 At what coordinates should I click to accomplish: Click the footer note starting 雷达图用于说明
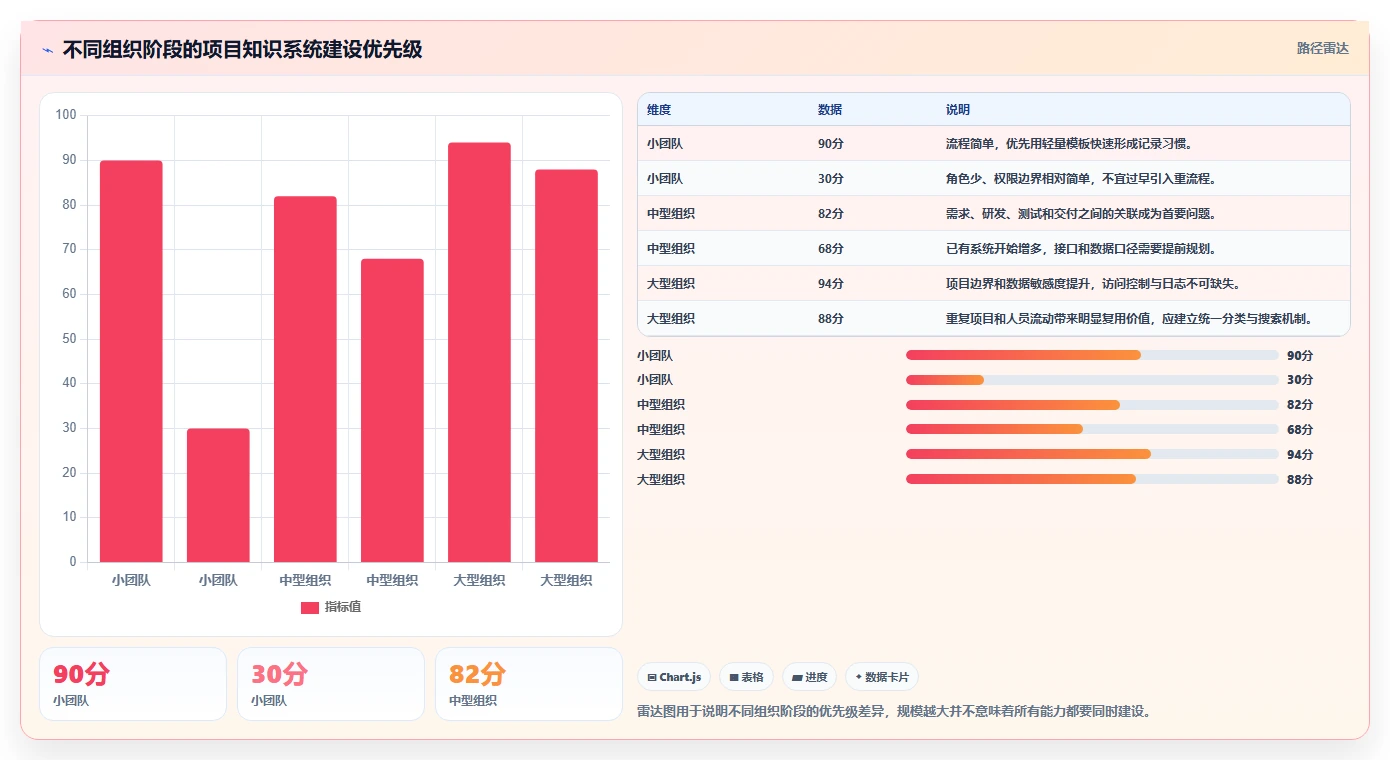pyautogui.click(x=894, y=712)
